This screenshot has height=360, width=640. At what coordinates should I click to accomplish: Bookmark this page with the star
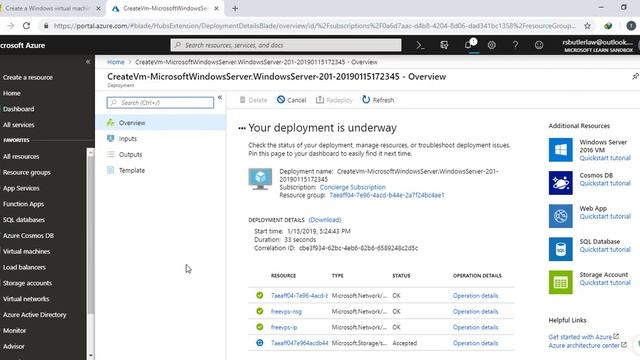click(x=587, y=26)
